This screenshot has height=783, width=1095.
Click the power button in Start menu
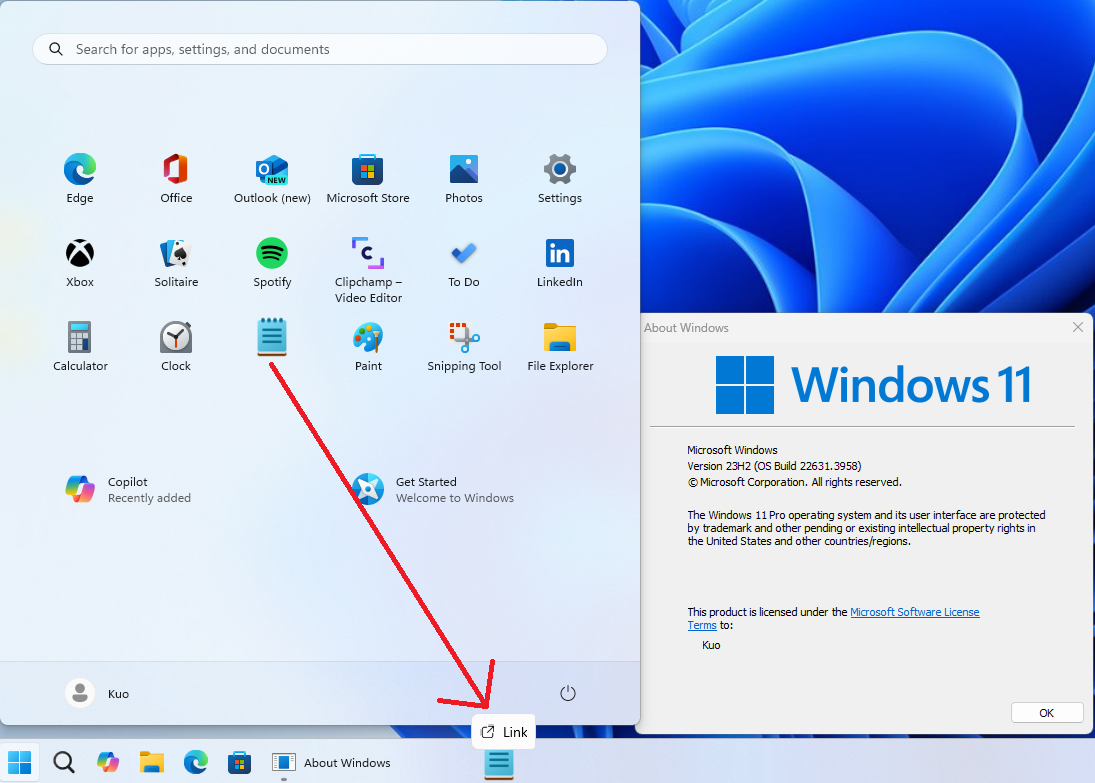click(568, 693)
